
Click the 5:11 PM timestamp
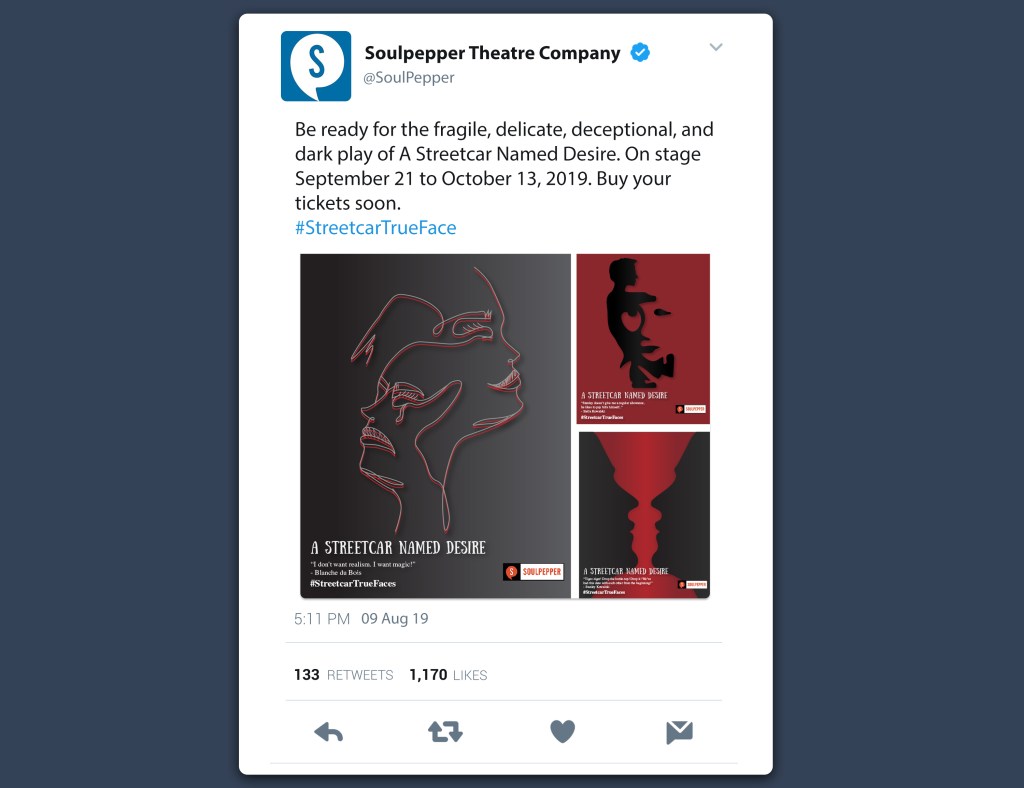pos(322,619)
